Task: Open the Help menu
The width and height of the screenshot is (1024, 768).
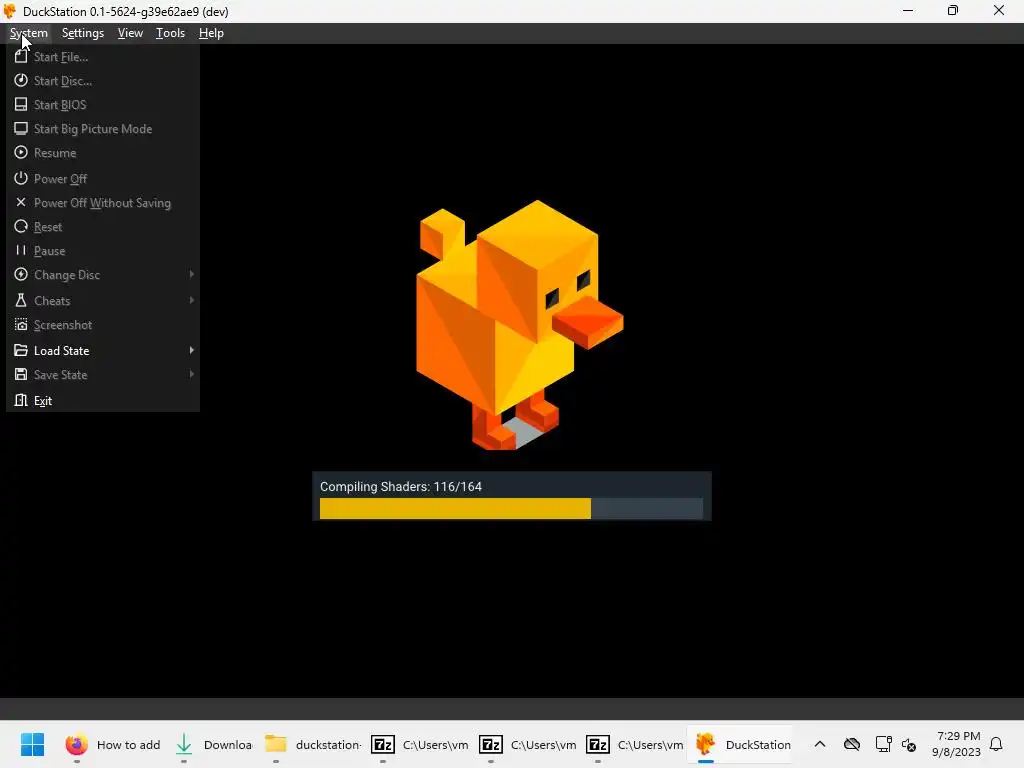Action: 211,33
